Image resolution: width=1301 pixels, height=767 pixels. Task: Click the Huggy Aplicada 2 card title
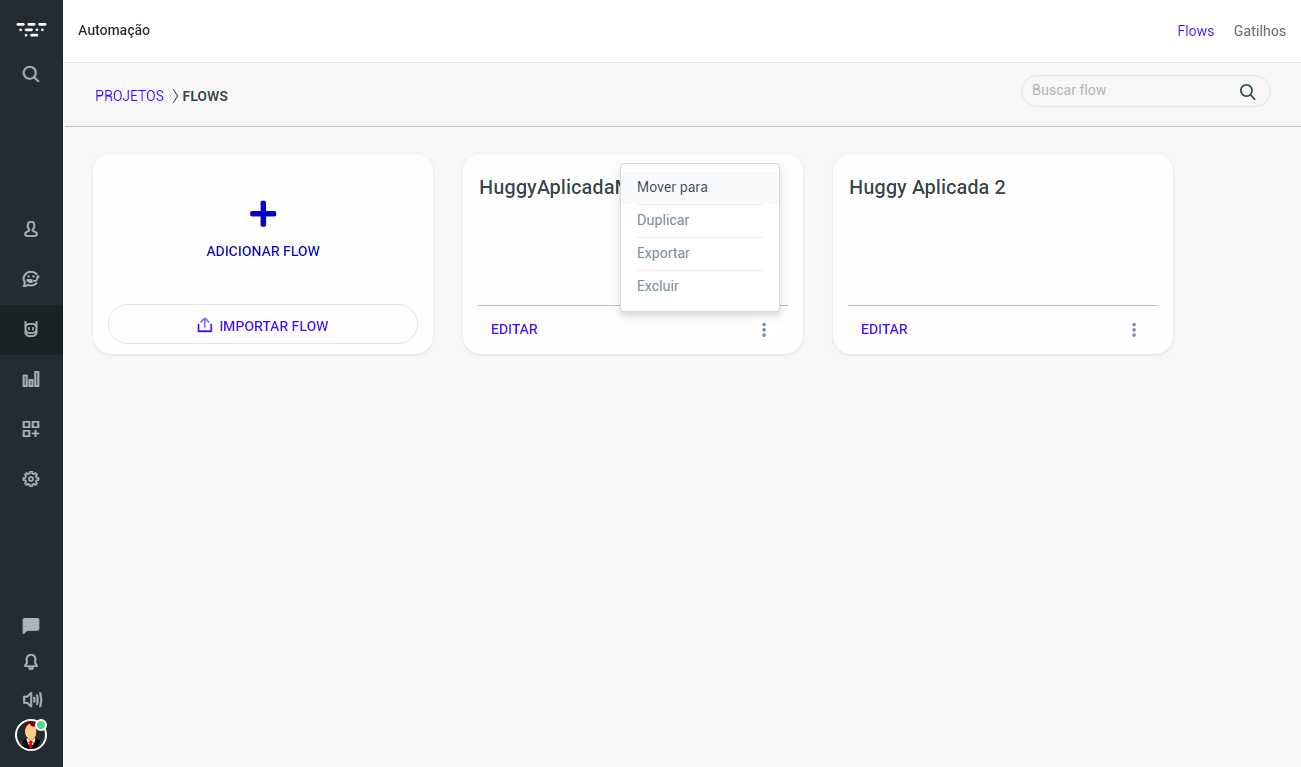pos(927,187)
